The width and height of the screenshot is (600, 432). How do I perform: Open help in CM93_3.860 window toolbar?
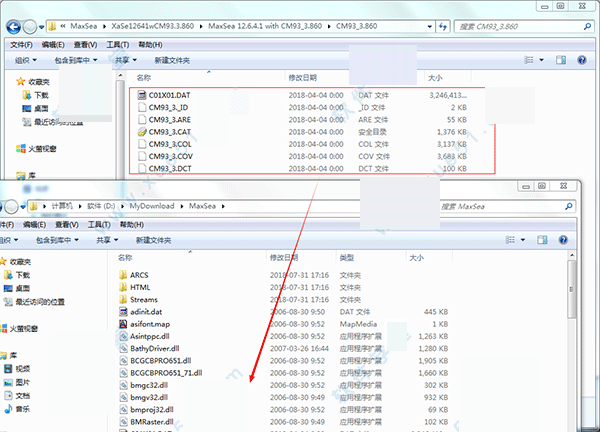[x=582, y=60]
